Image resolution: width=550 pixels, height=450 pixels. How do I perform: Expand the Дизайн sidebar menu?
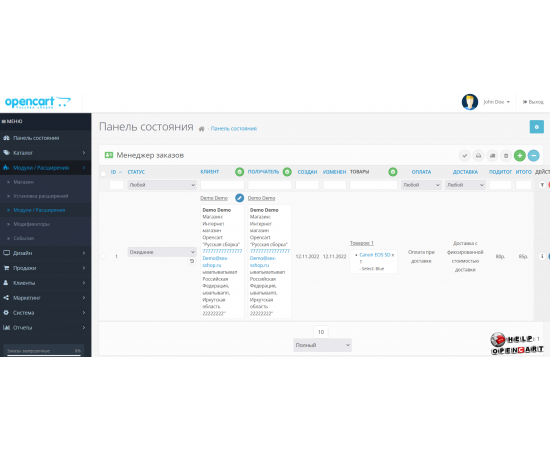(46, 253)
